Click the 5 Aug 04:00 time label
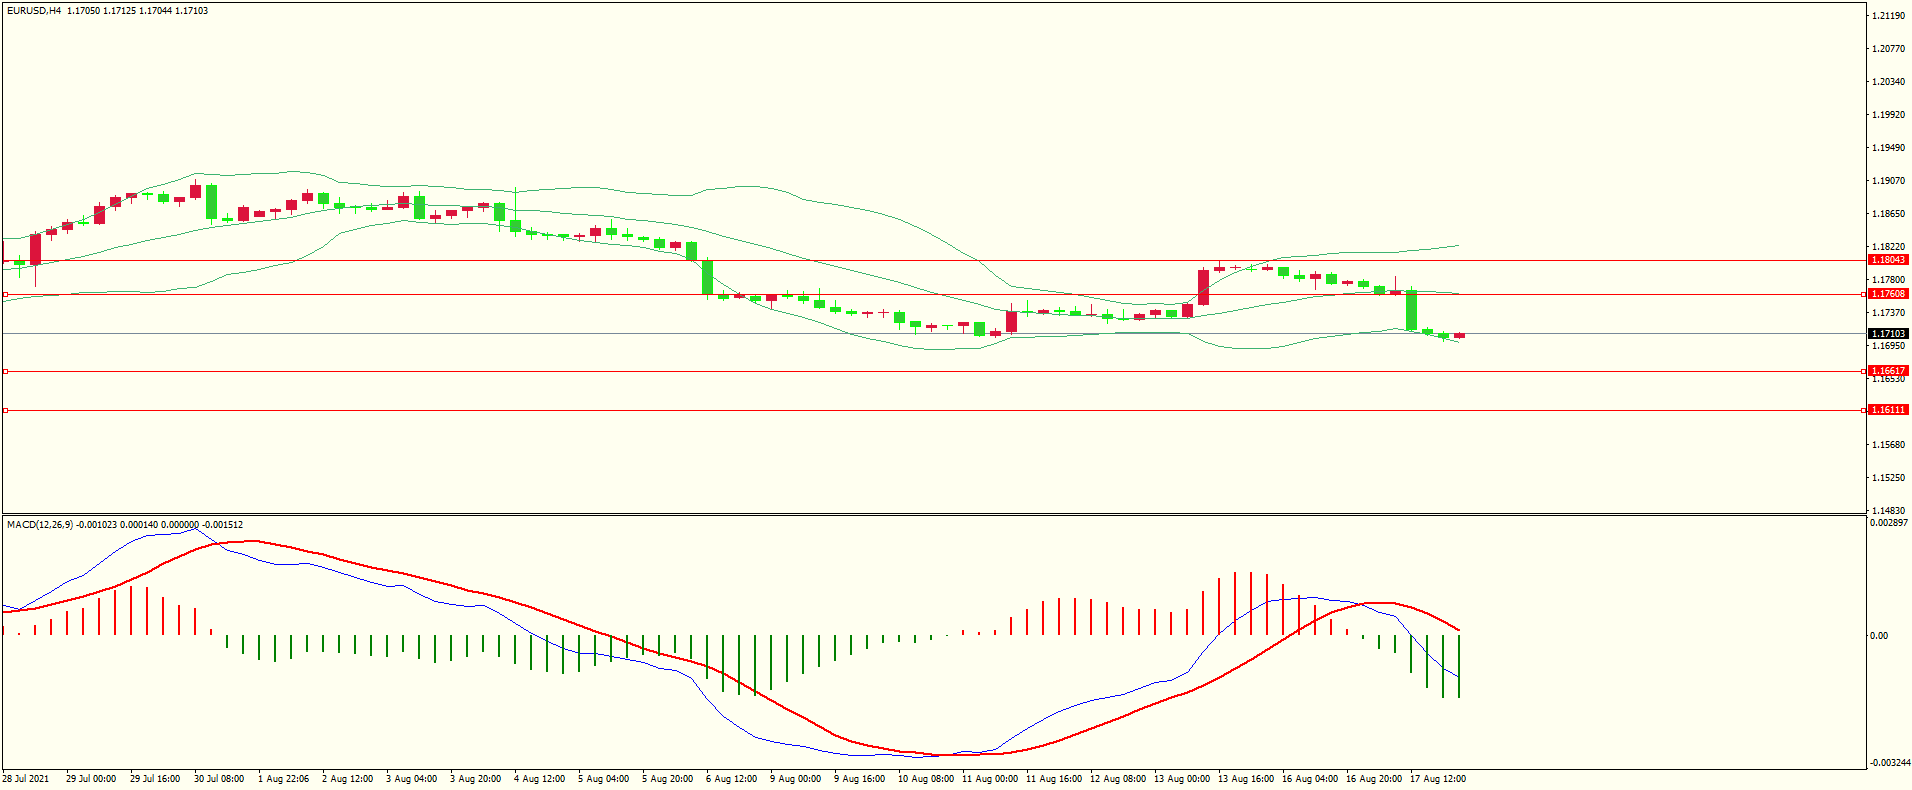 tap(603, 779)
